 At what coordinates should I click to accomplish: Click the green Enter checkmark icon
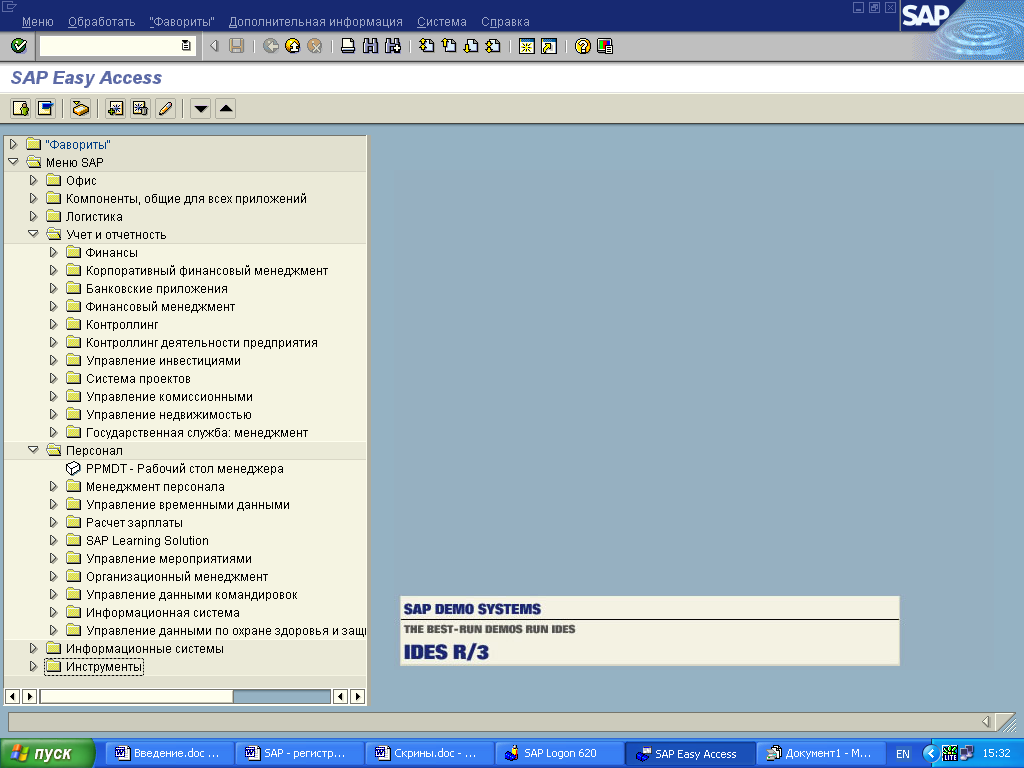19,46
